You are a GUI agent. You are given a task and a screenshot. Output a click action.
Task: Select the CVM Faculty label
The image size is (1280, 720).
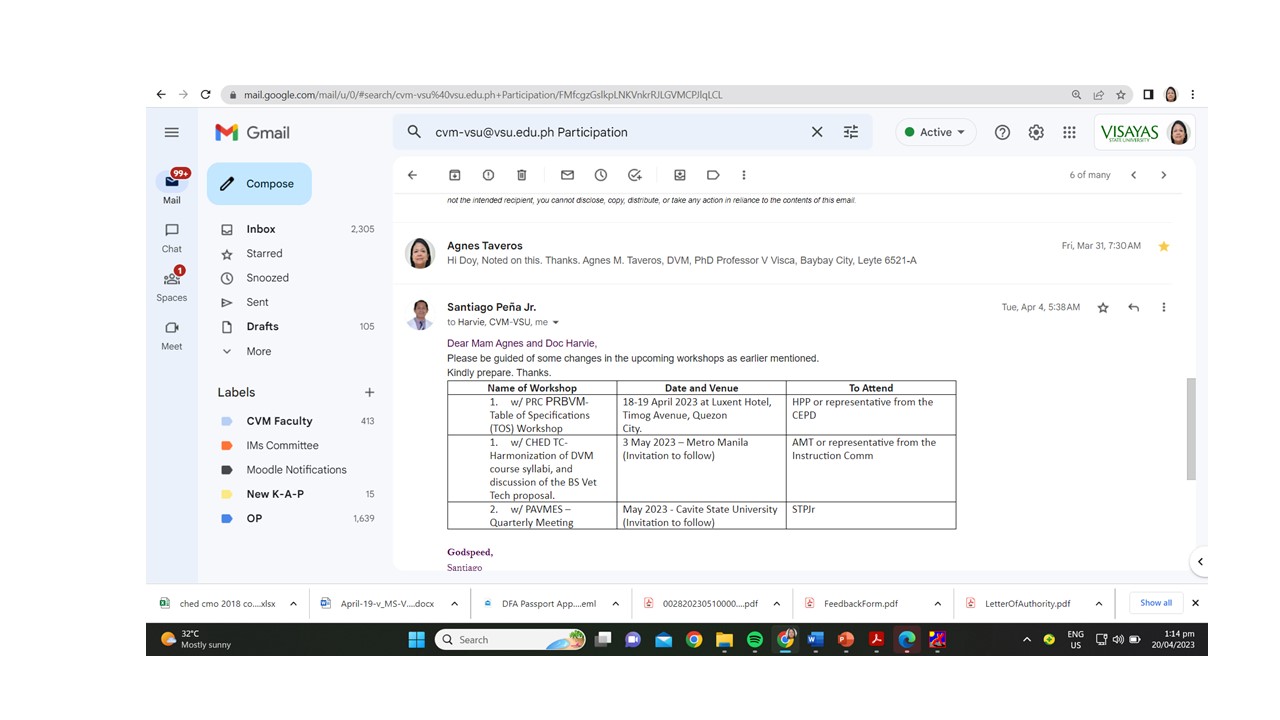(x=279, y=421)
